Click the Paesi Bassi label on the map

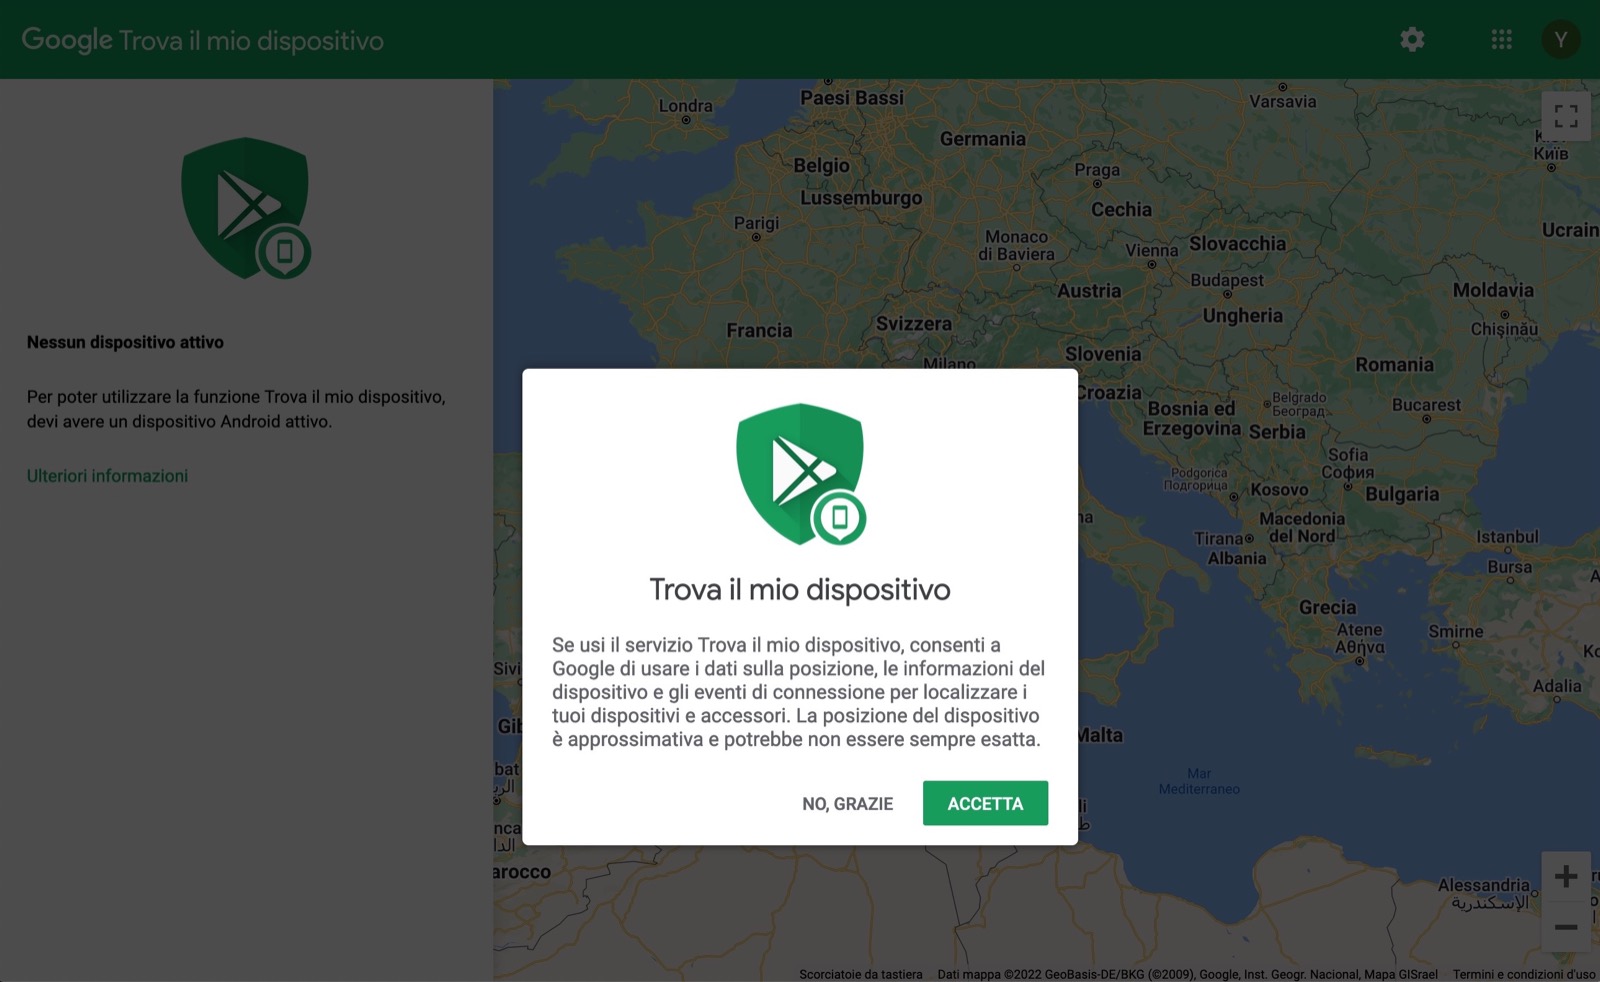coord(852,98)
